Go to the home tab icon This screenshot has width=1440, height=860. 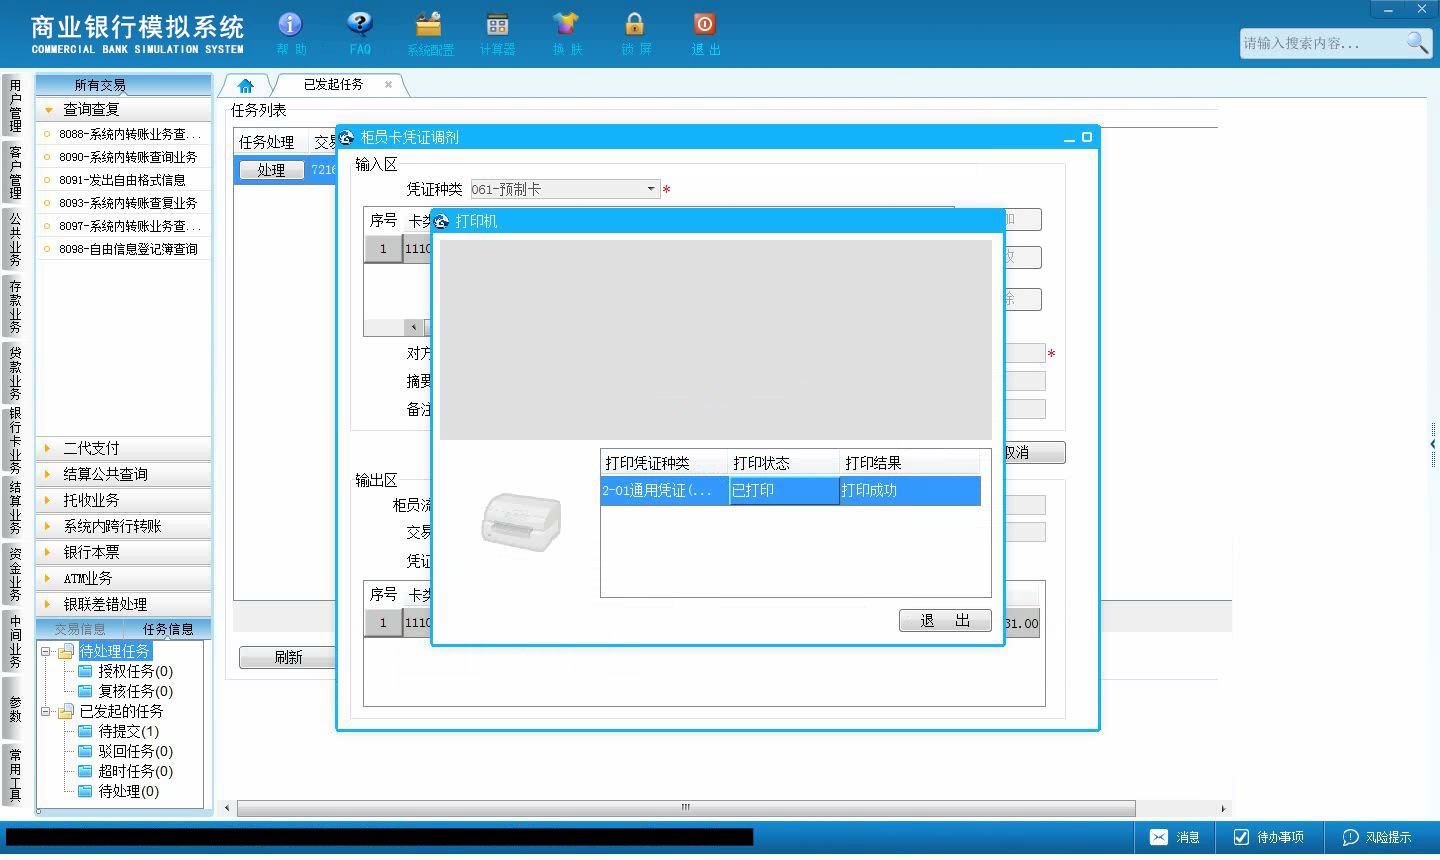point(245,86)
